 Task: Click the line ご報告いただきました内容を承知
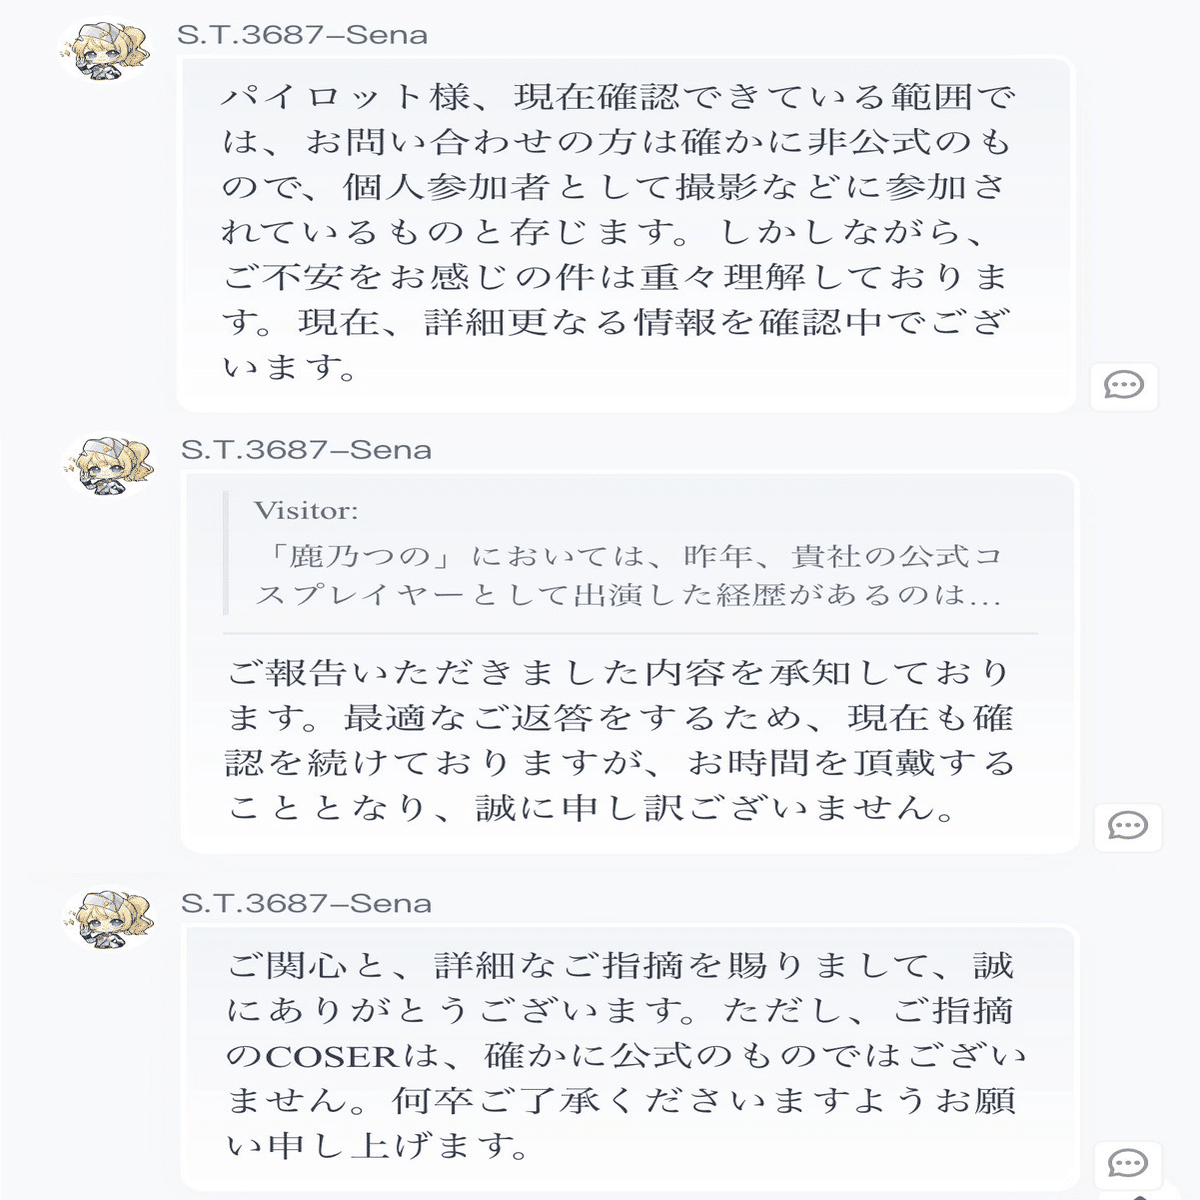(620, 673)
